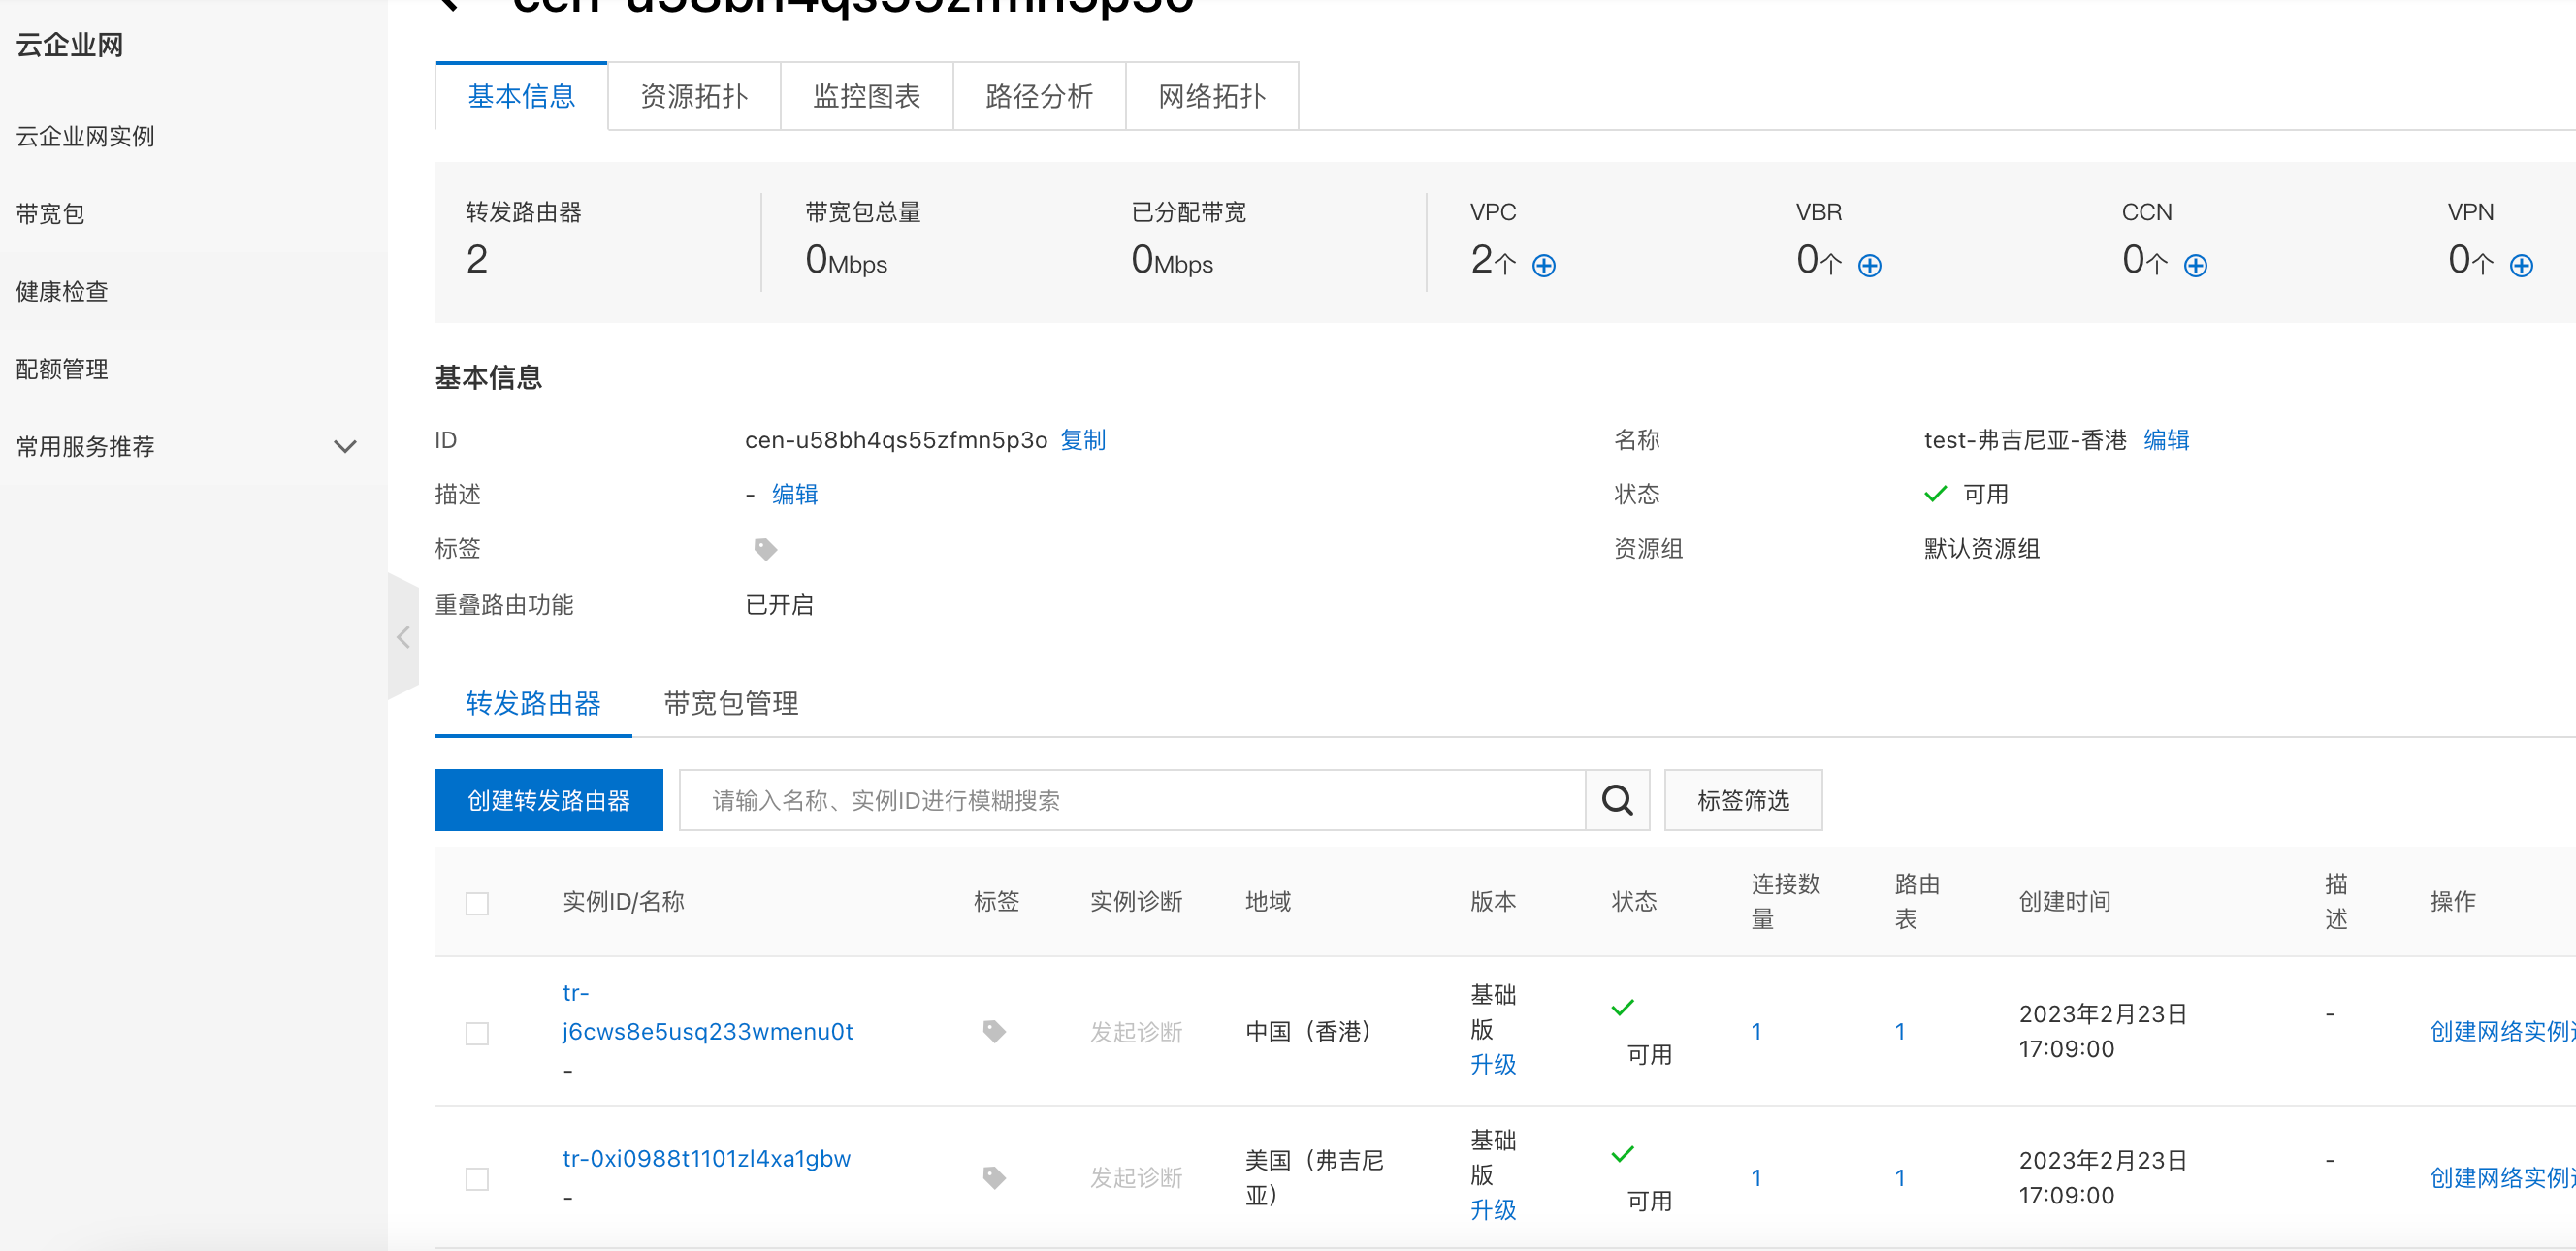Viewport: 2576px width, 1251px height.
Task: Open 带宽包 in the sidebar
Action: (50, 214)
